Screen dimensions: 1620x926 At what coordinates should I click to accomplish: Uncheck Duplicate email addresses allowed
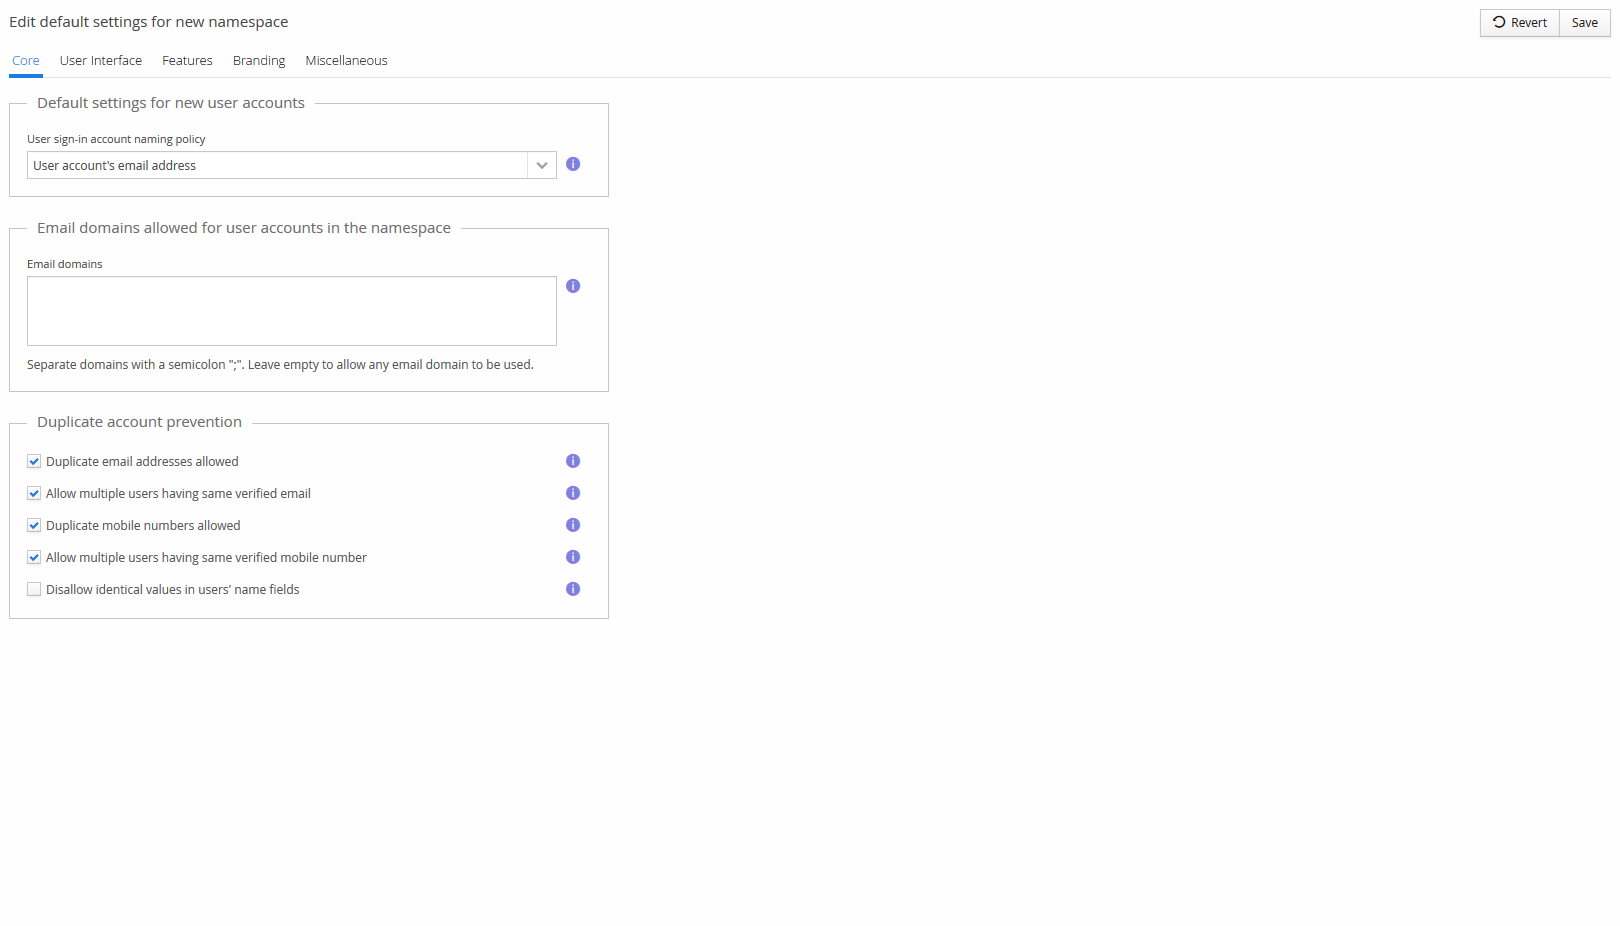pos(34,461)
